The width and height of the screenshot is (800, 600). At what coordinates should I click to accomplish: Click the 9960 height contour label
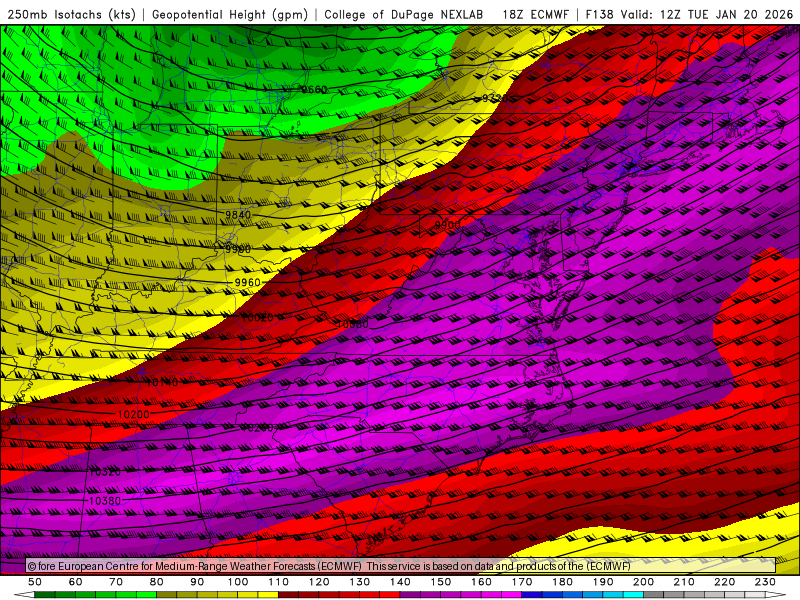coord(247,282)
